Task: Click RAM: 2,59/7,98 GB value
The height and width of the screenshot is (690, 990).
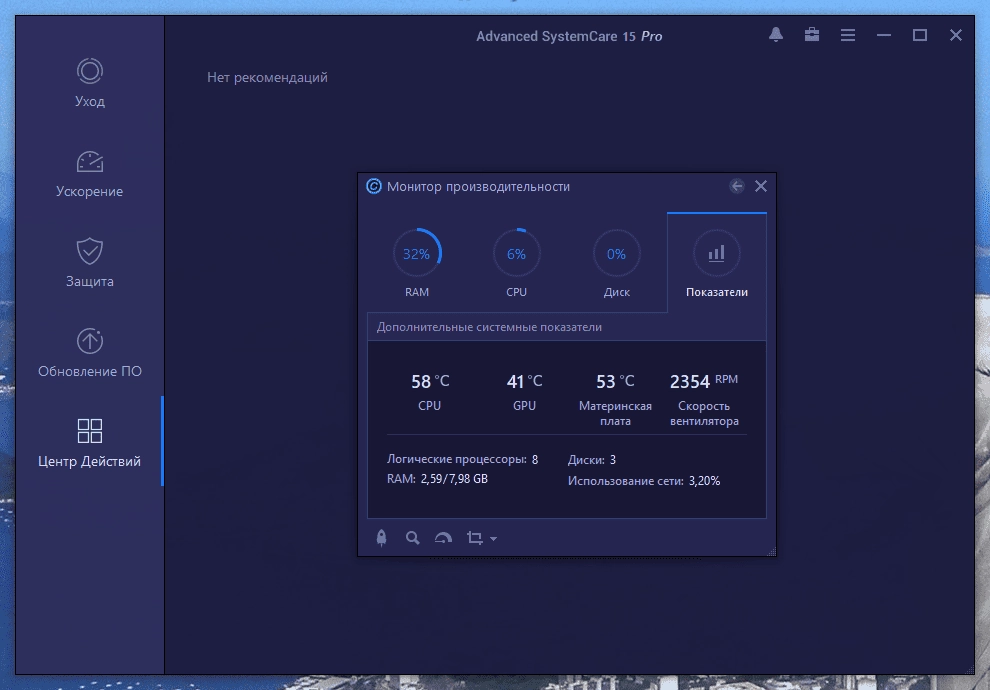Action: point(438,479)
